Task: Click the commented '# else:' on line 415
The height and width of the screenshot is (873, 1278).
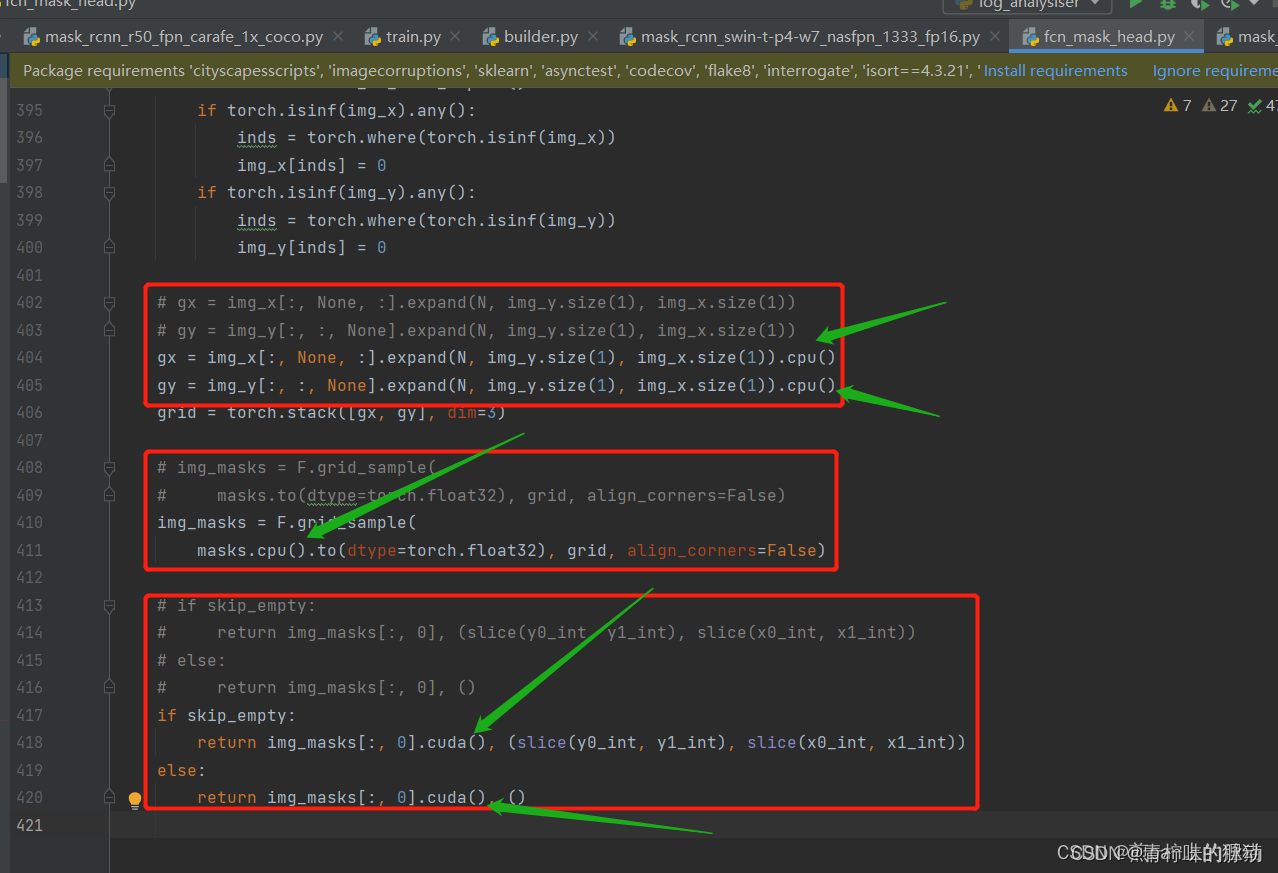Action: [x=191, y=660]
